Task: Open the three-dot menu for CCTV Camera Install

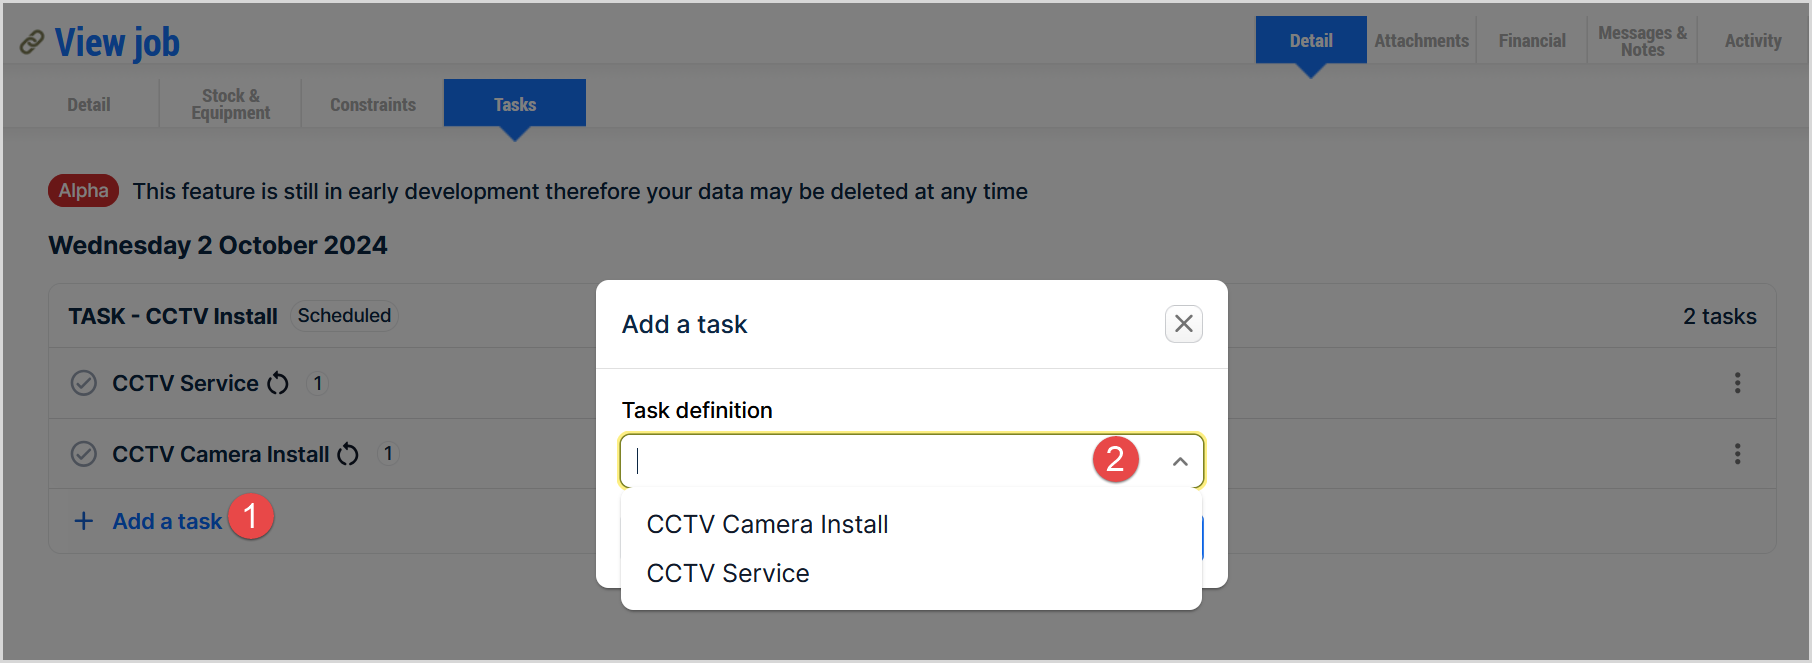Action: 1737,454
